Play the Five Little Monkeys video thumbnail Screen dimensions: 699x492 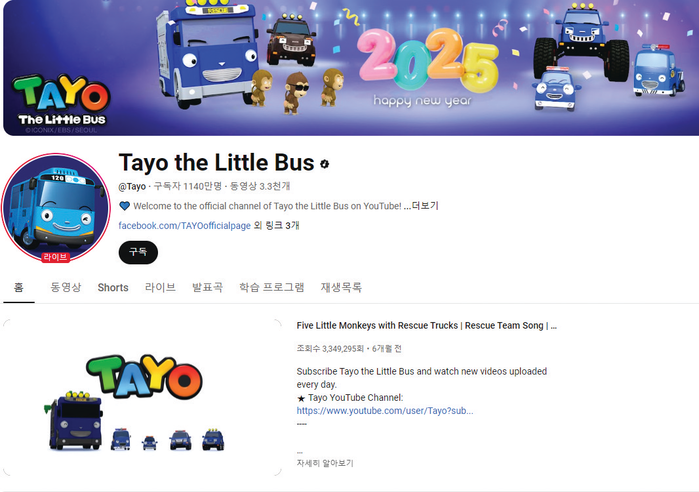[x=143, y=398]
